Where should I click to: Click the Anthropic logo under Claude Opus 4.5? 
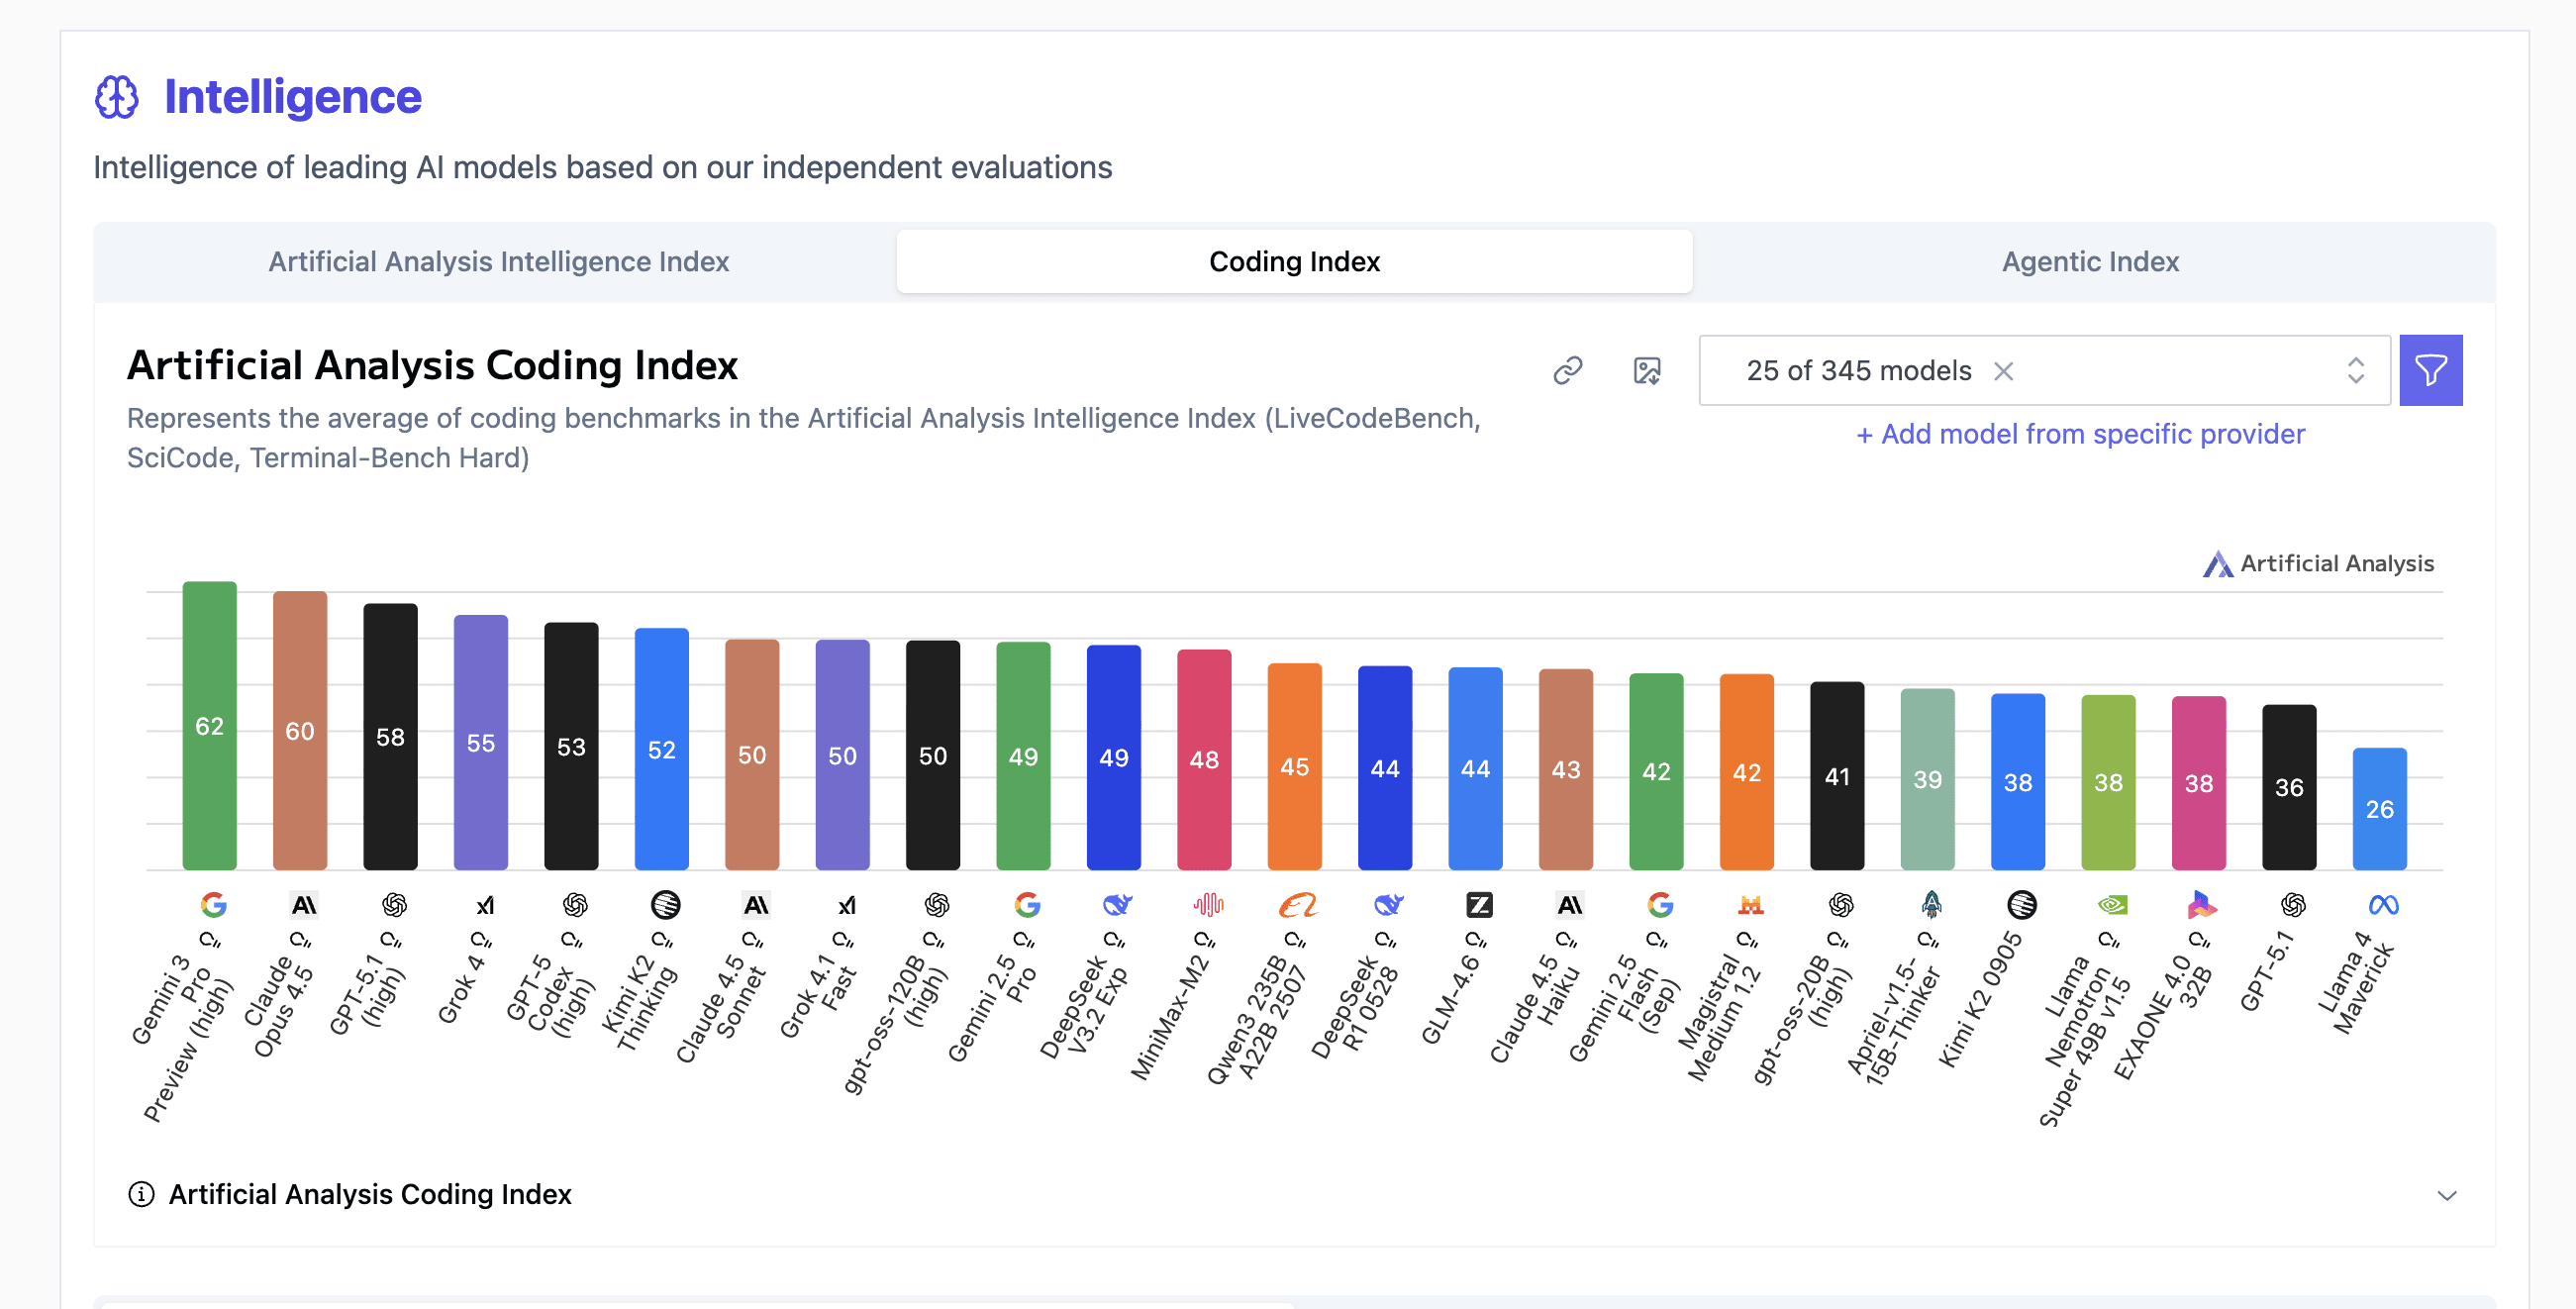coord(303,905)
